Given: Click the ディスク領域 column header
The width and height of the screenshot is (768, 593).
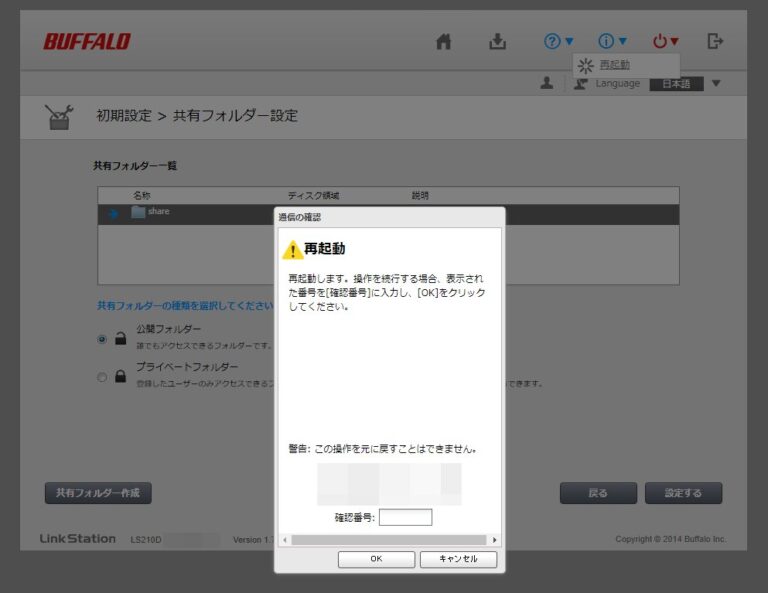Looking at the screenshot, I should [x=313, y=195].
